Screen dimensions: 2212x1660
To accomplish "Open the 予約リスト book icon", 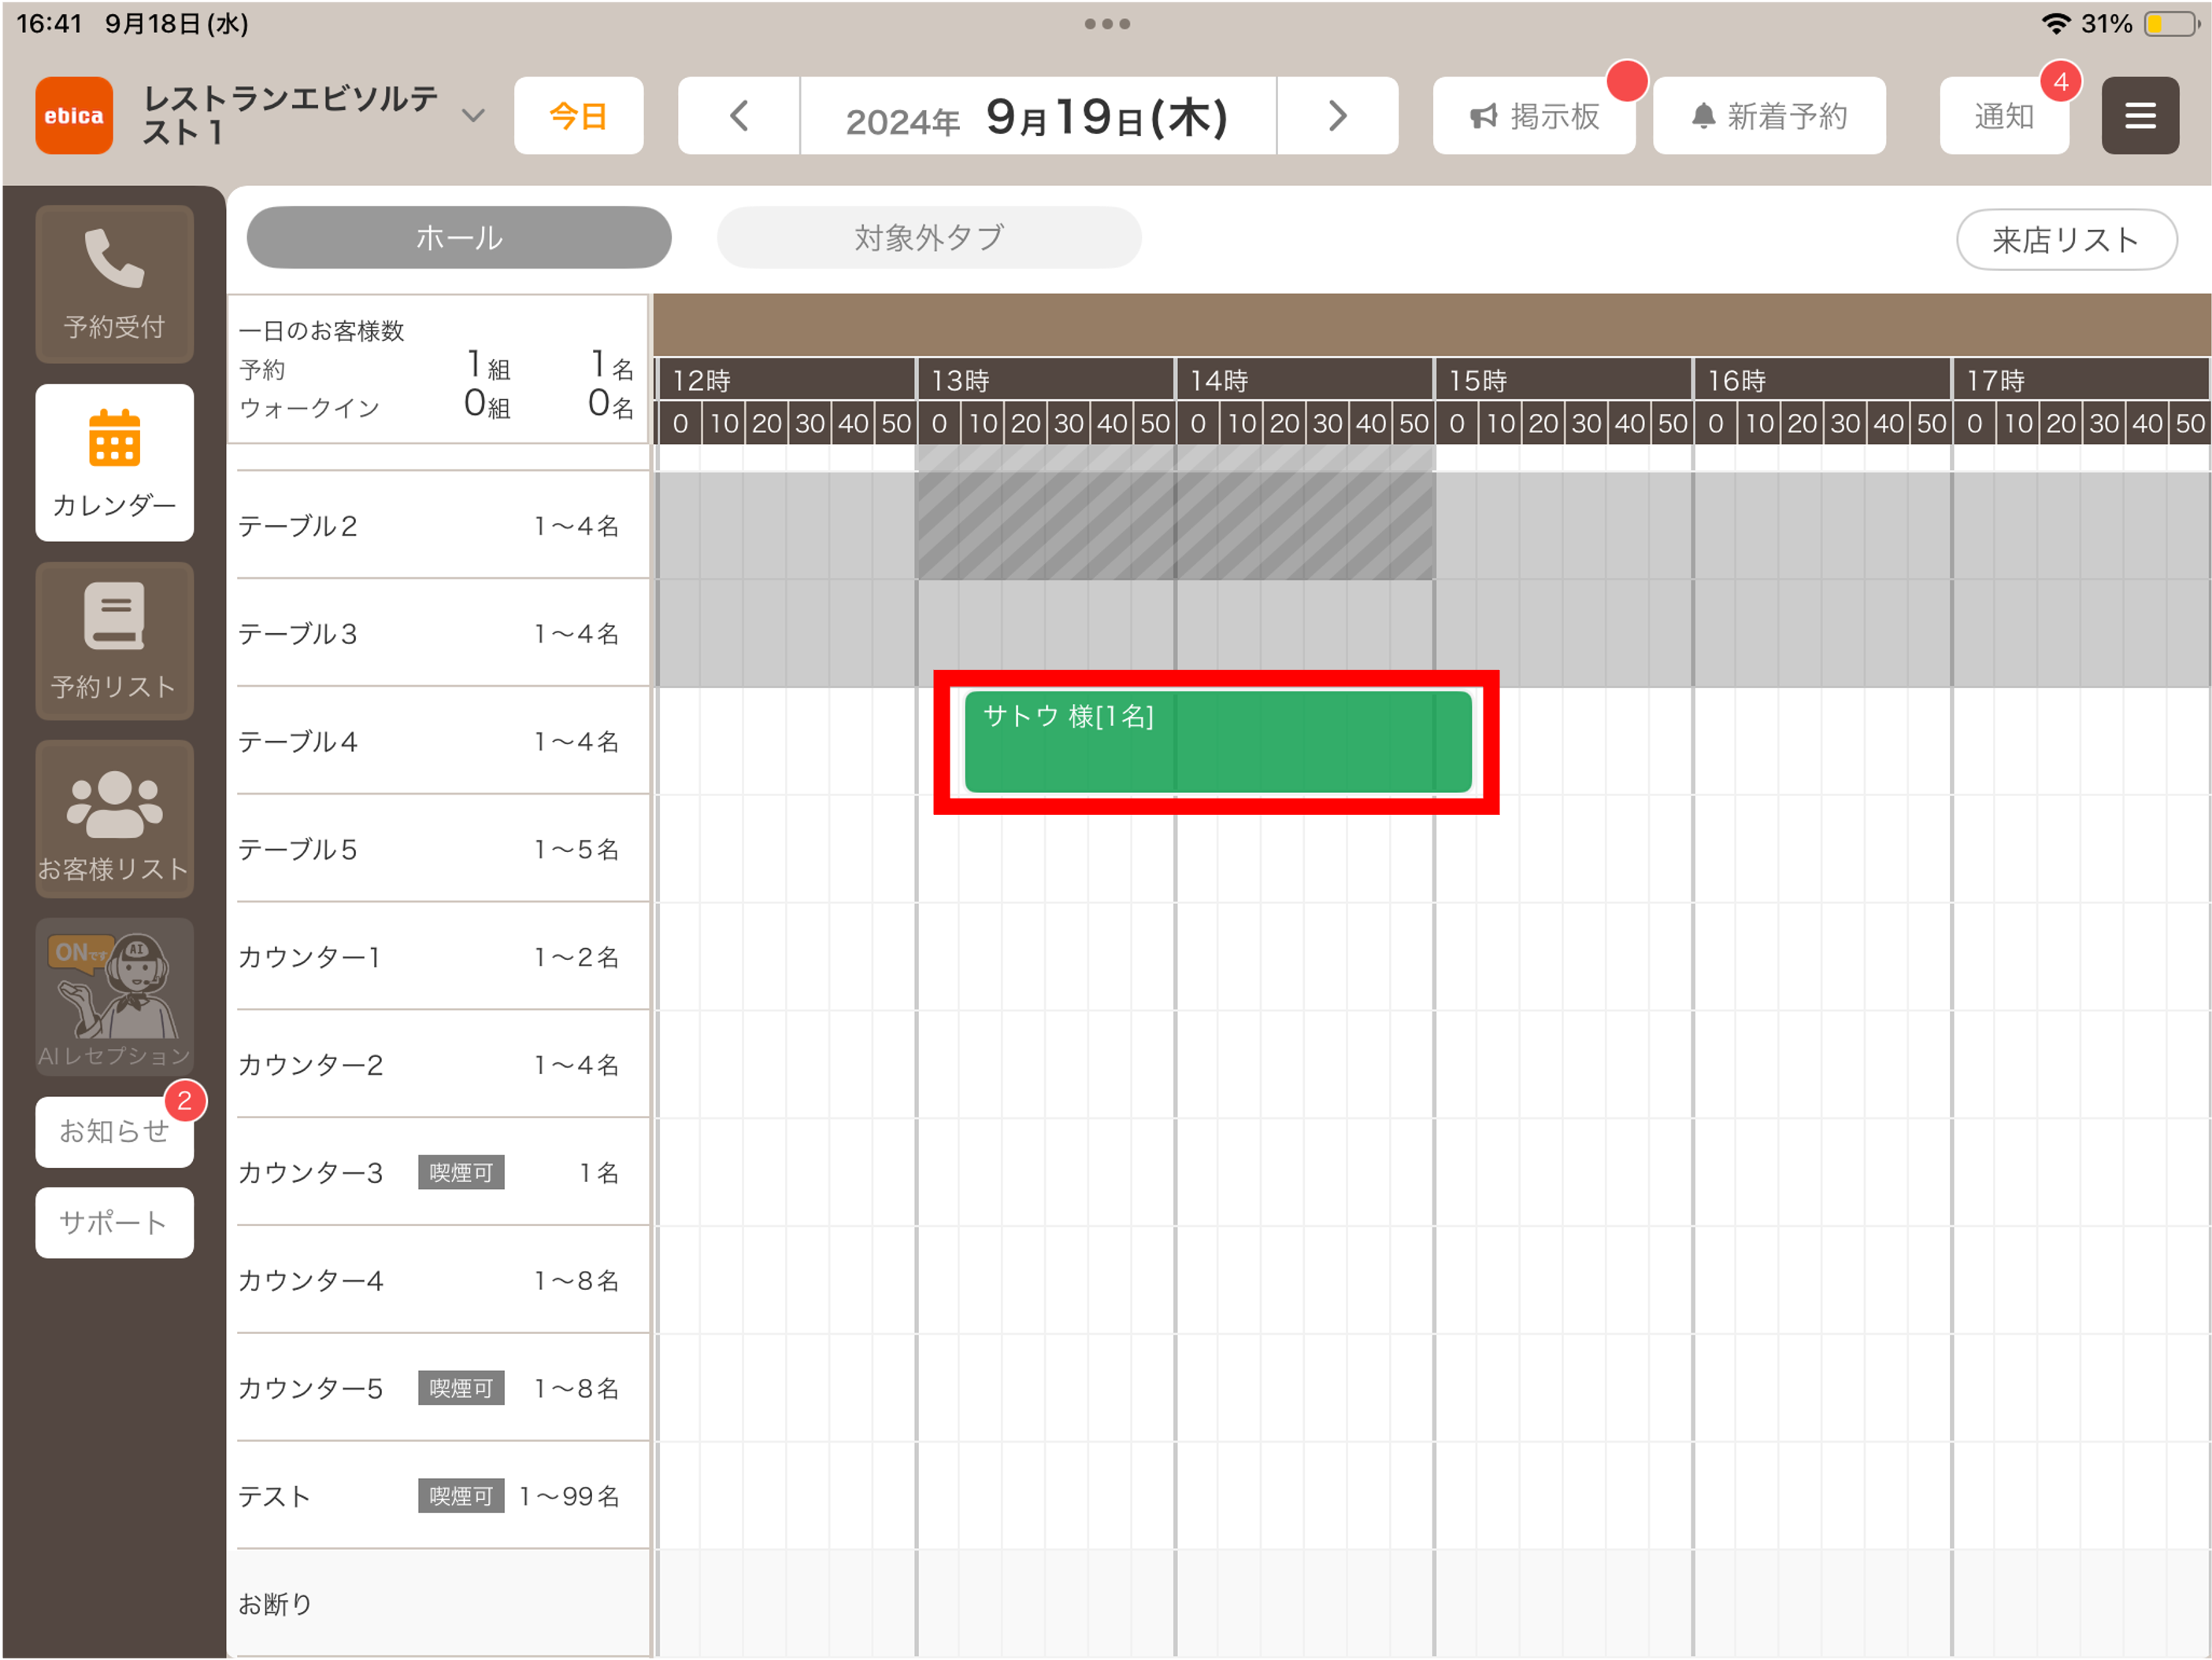I will click(114, 641).
